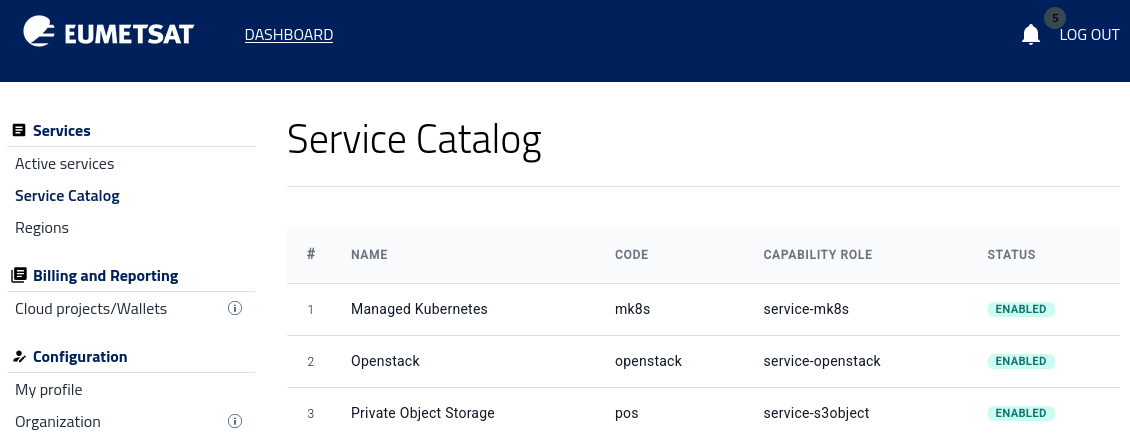Click row number 3 cell
The width and height of the screenshot is (1130, 441).
pyautogui.click(x=311, y=414)
